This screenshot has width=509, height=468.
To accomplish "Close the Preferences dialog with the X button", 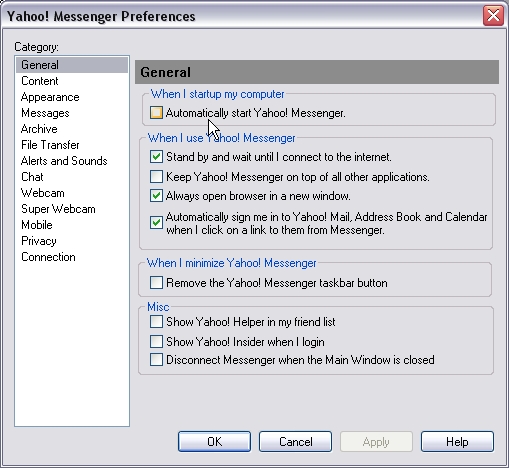I will pyautogui.click(x=493, y=16).
